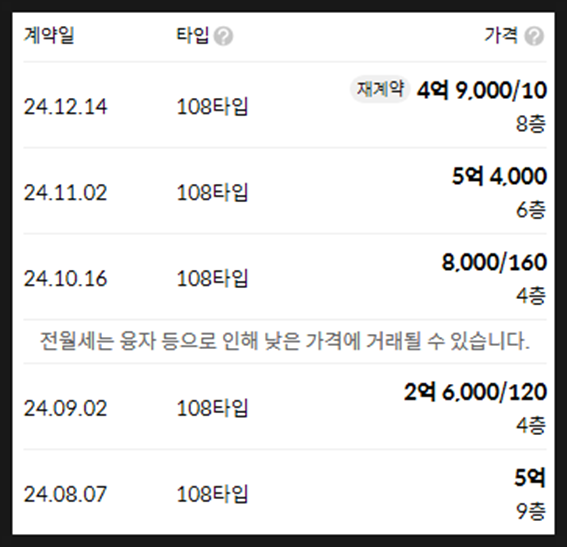This screenshot has width=567, height=547.
Task: Click the 재계약 badge
Action: 380,89
